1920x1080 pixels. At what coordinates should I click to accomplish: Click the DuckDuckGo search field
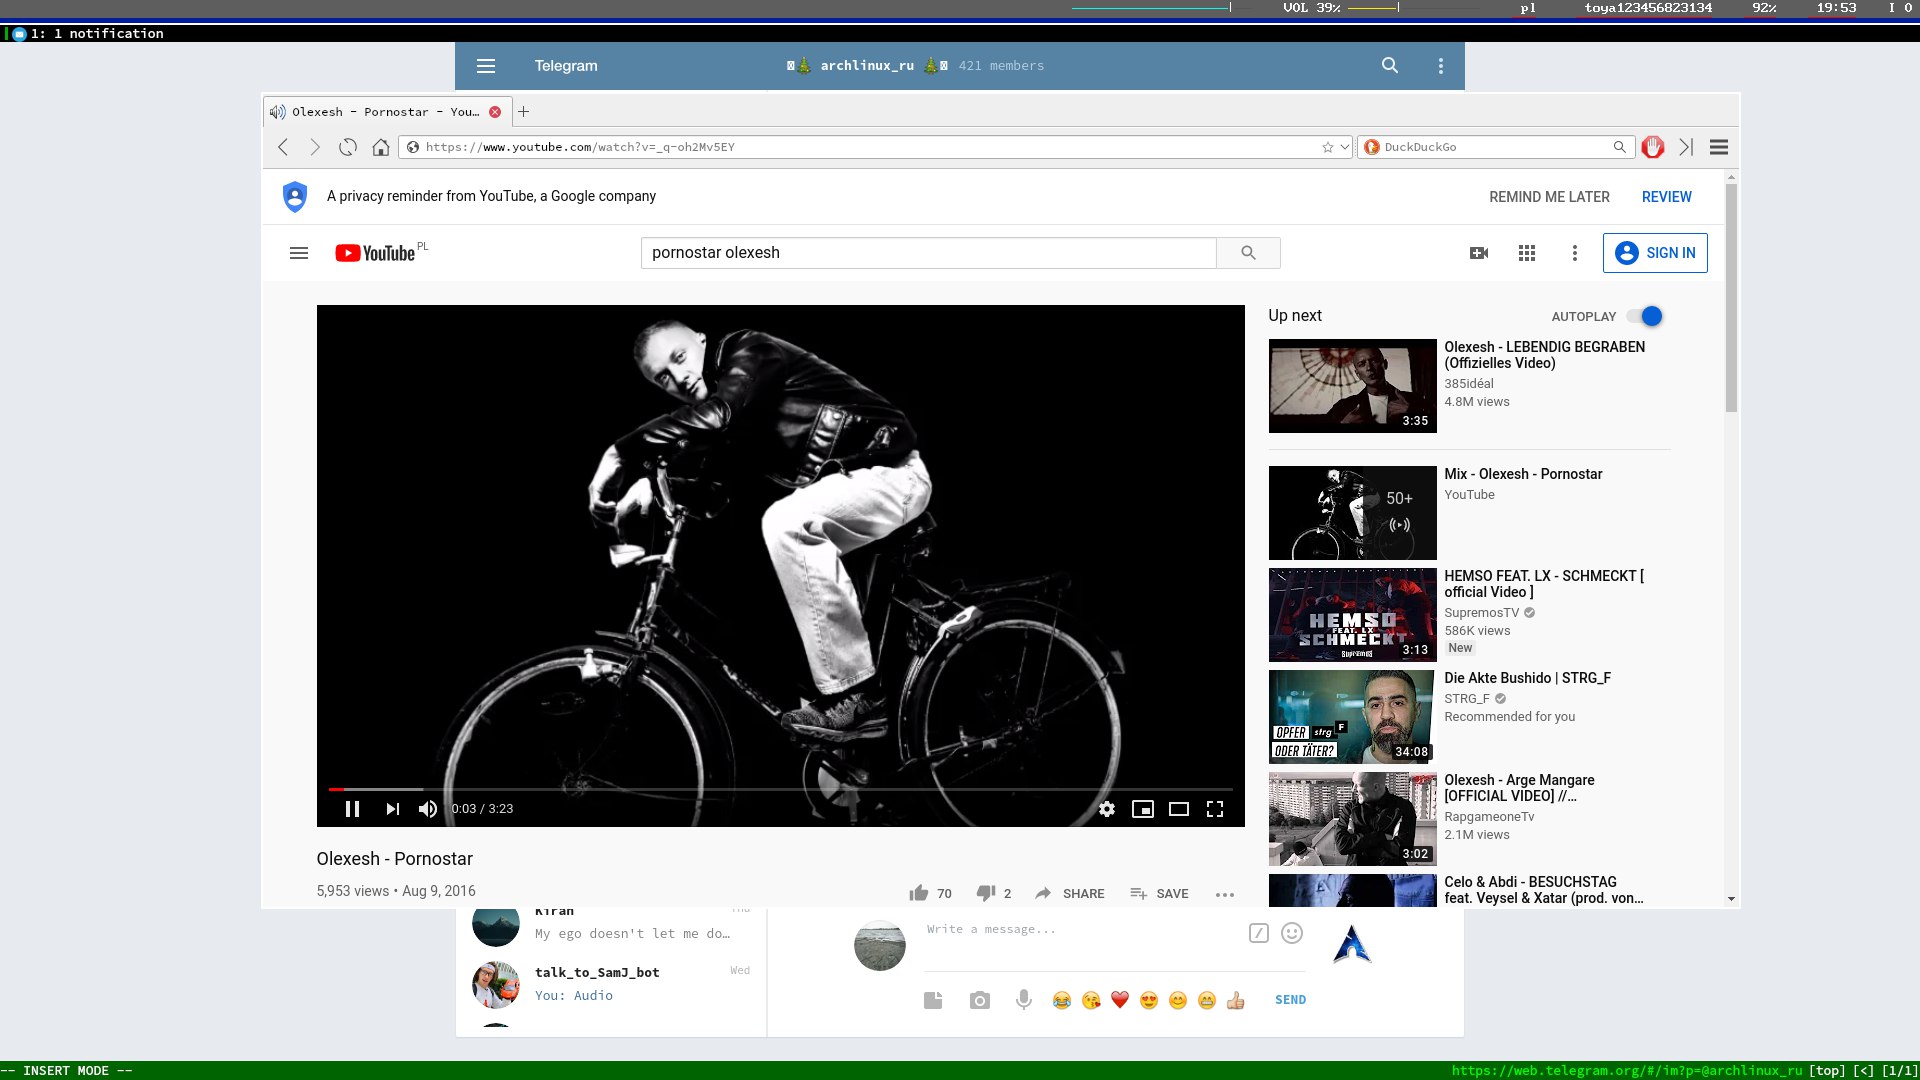tap(1497, 147)
